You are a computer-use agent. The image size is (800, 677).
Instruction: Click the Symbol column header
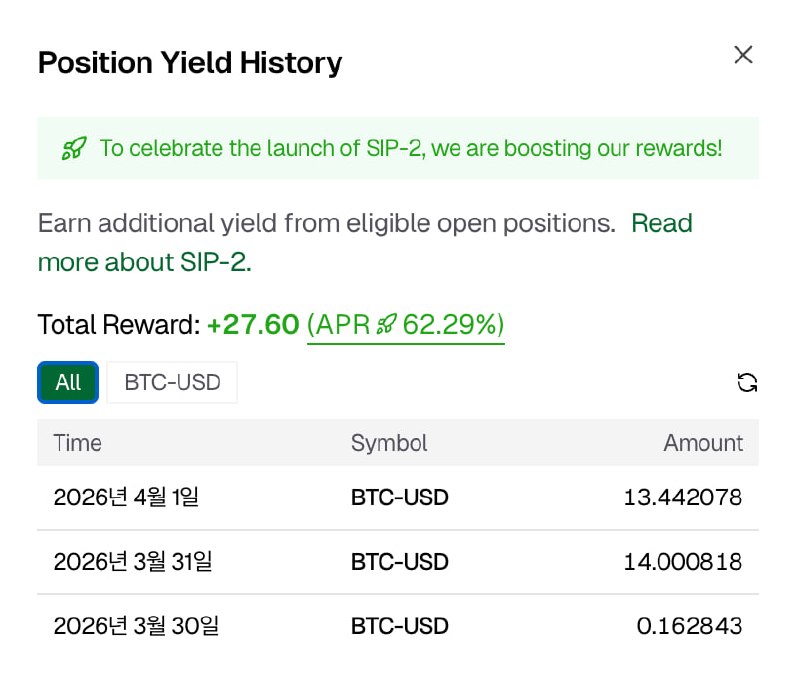389,443
